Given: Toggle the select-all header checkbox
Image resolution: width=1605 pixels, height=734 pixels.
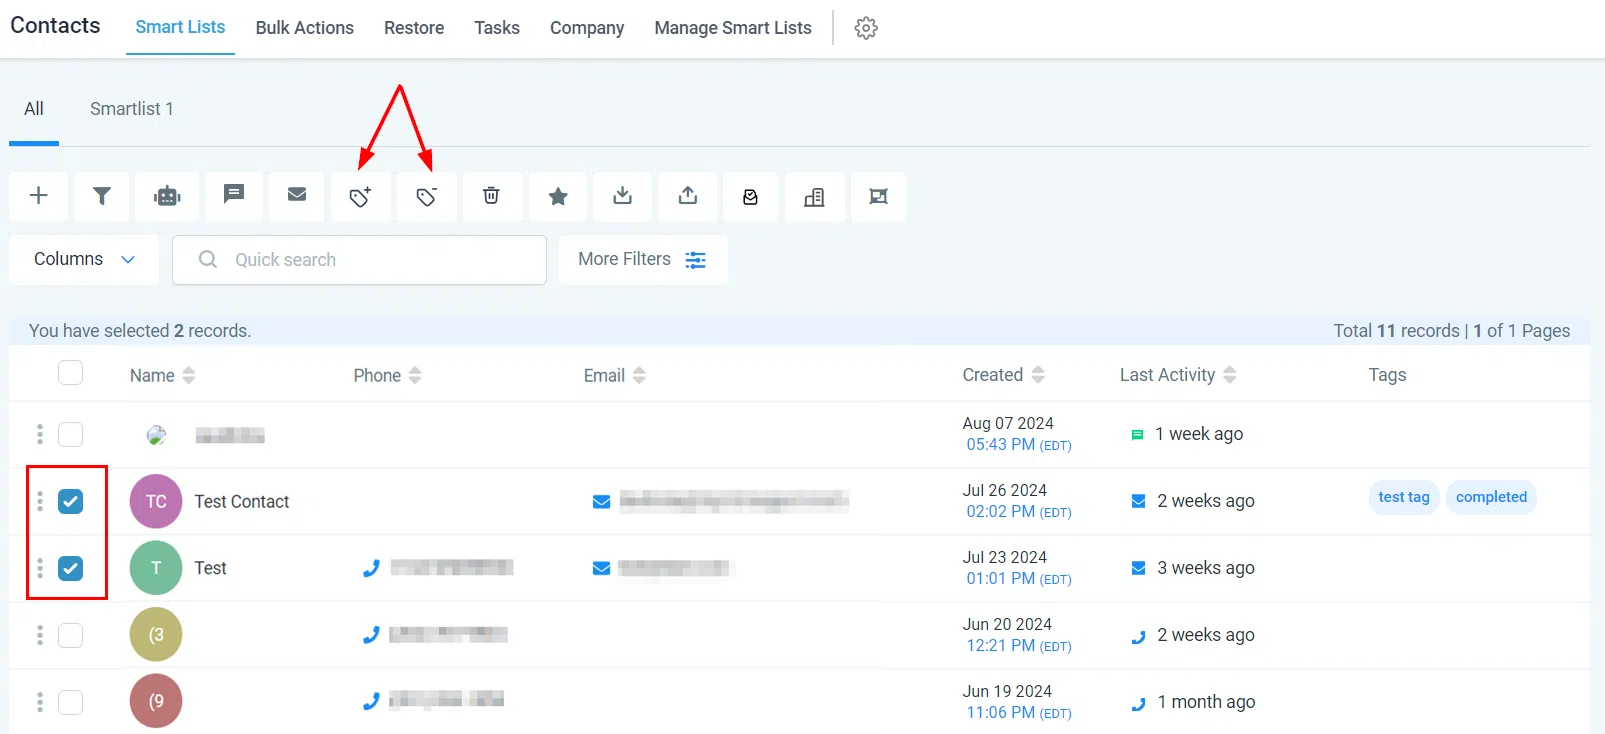Looking at the screenshot, I should (x=70, y=373).
